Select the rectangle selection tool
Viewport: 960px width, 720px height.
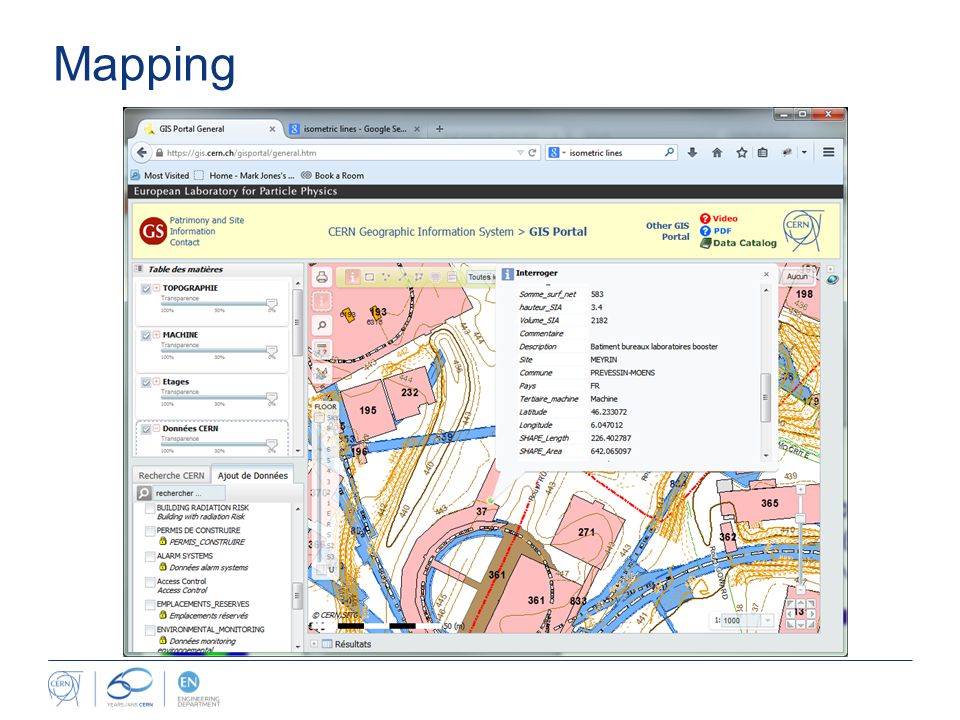coord(369,277)
